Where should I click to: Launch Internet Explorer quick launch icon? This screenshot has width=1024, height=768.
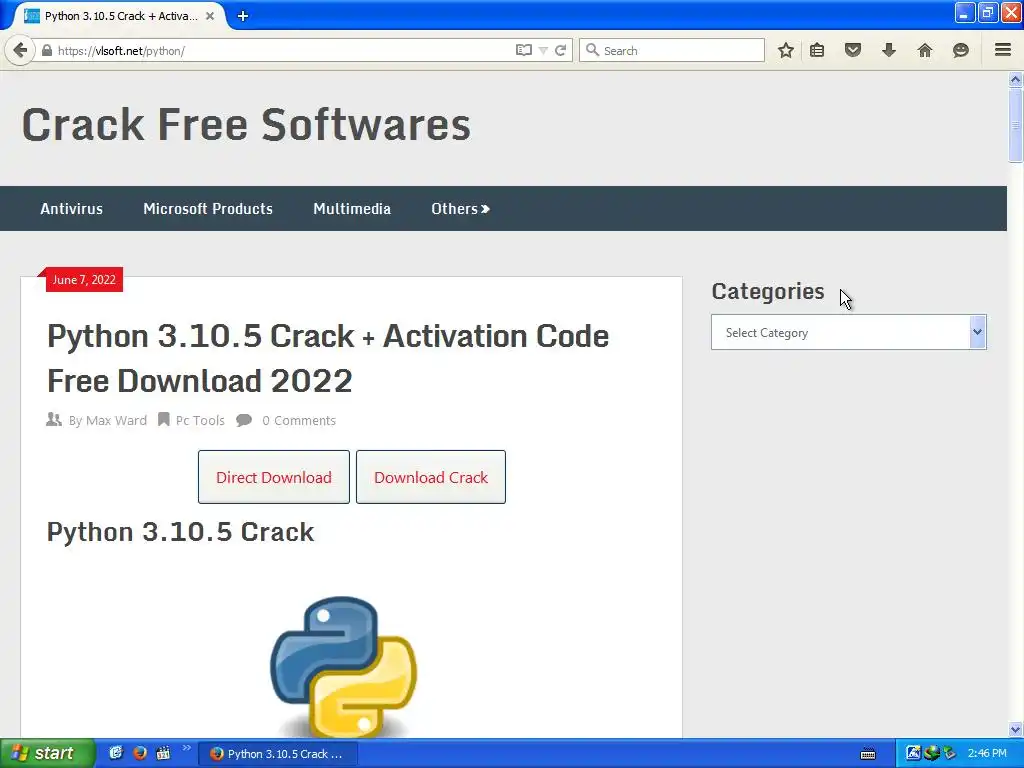116,753
